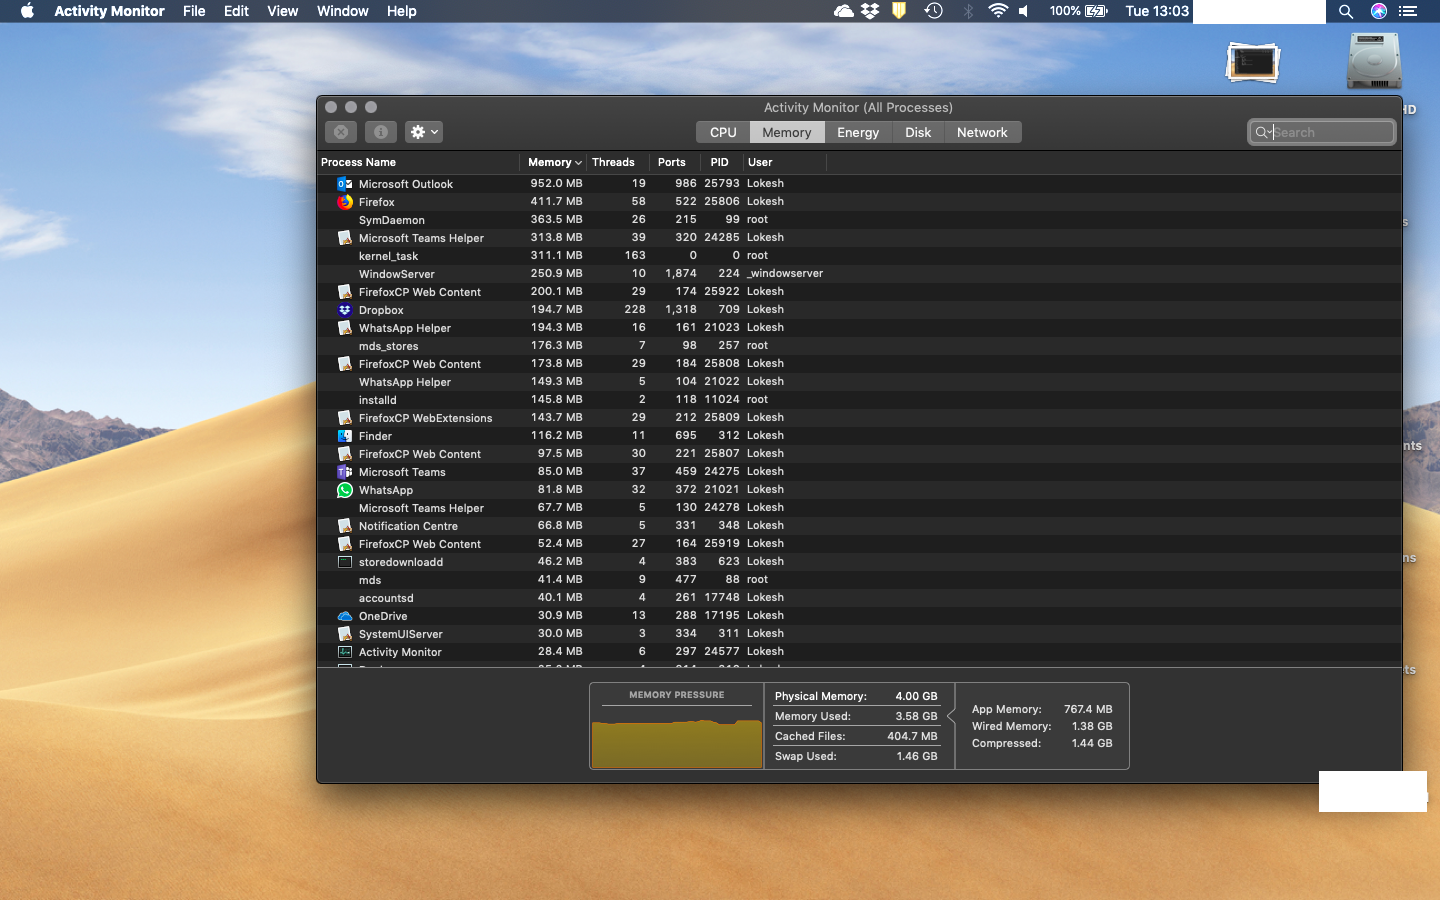Select the SymDaemon process row
The width and height of the screenshot is (1440, 900).
coord(859,220)
